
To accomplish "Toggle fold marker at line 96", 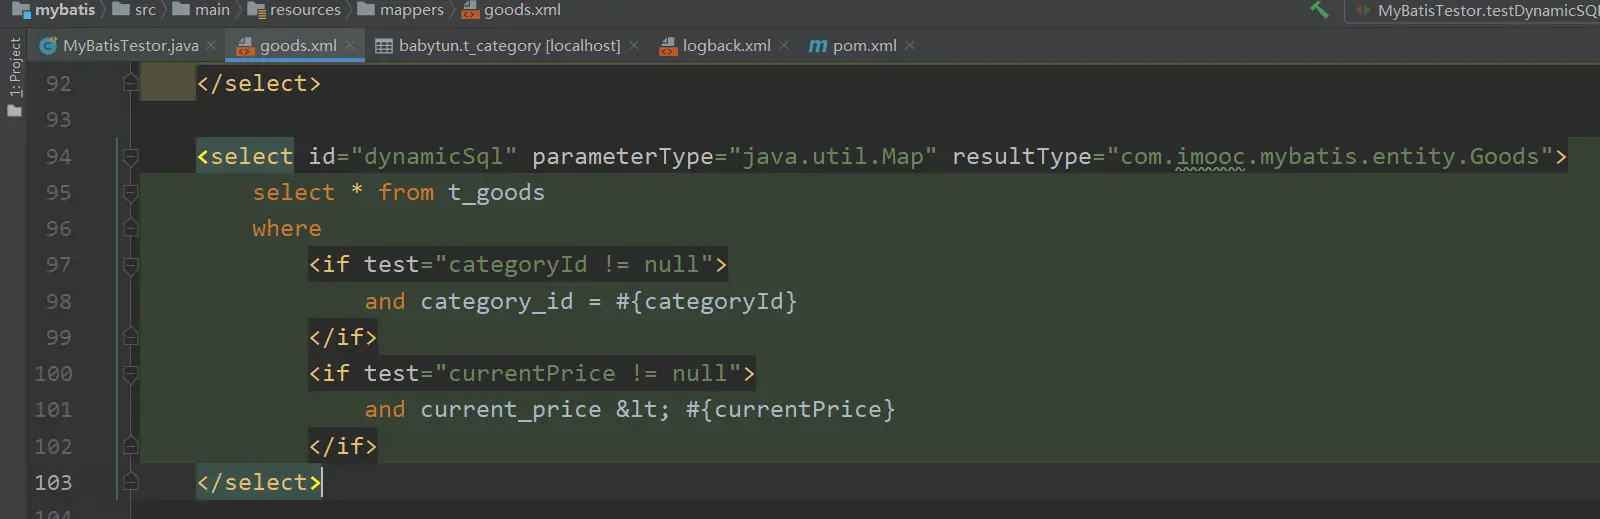I will pyautogui.click(x=130, y=228).
